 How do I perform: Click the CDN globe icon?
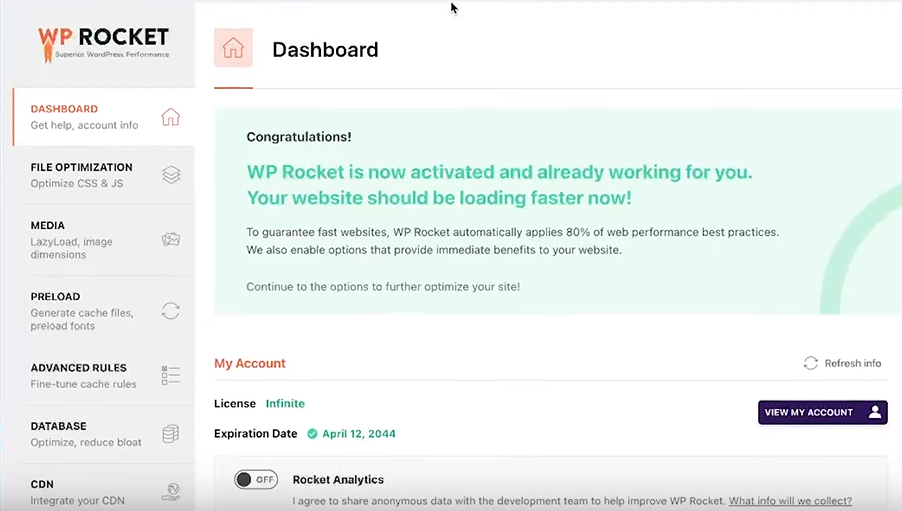(171, 491)
